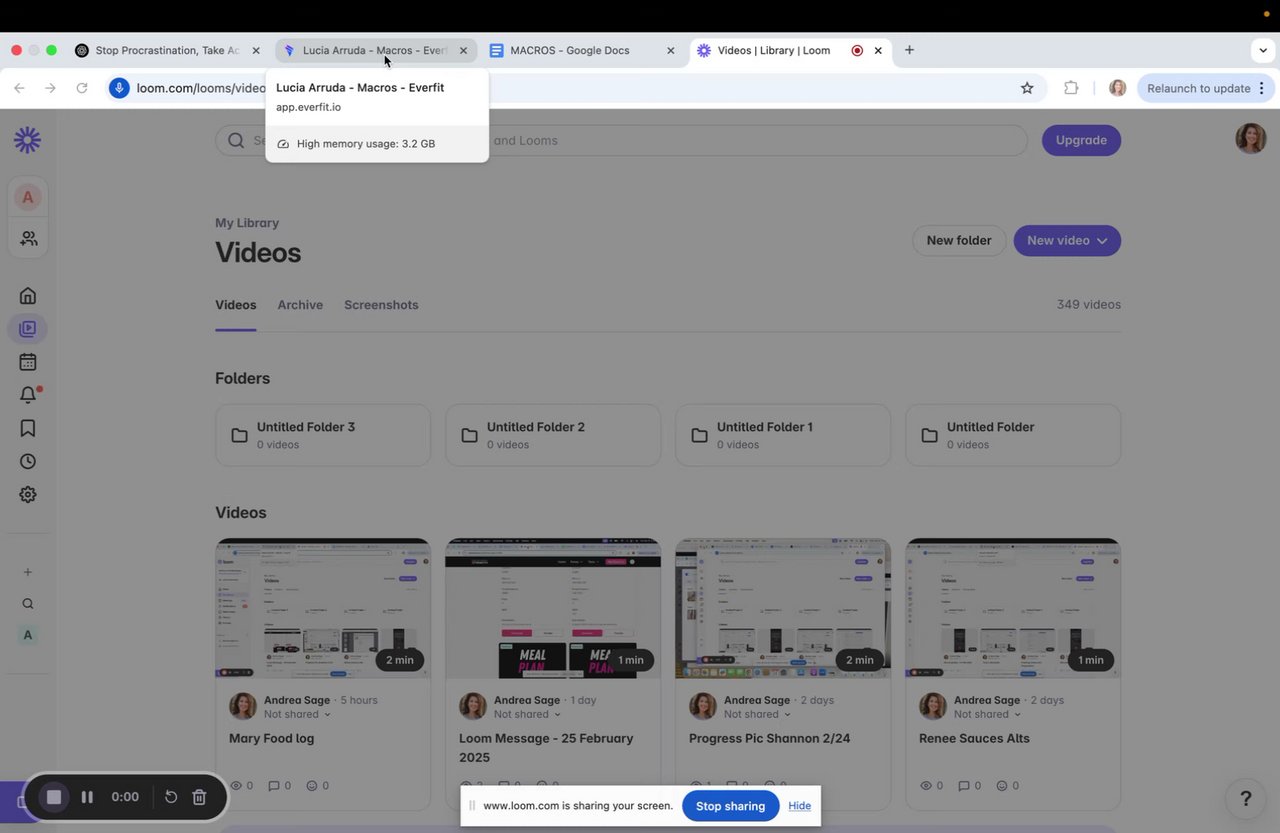Open Untitled Folder 1

783,435
